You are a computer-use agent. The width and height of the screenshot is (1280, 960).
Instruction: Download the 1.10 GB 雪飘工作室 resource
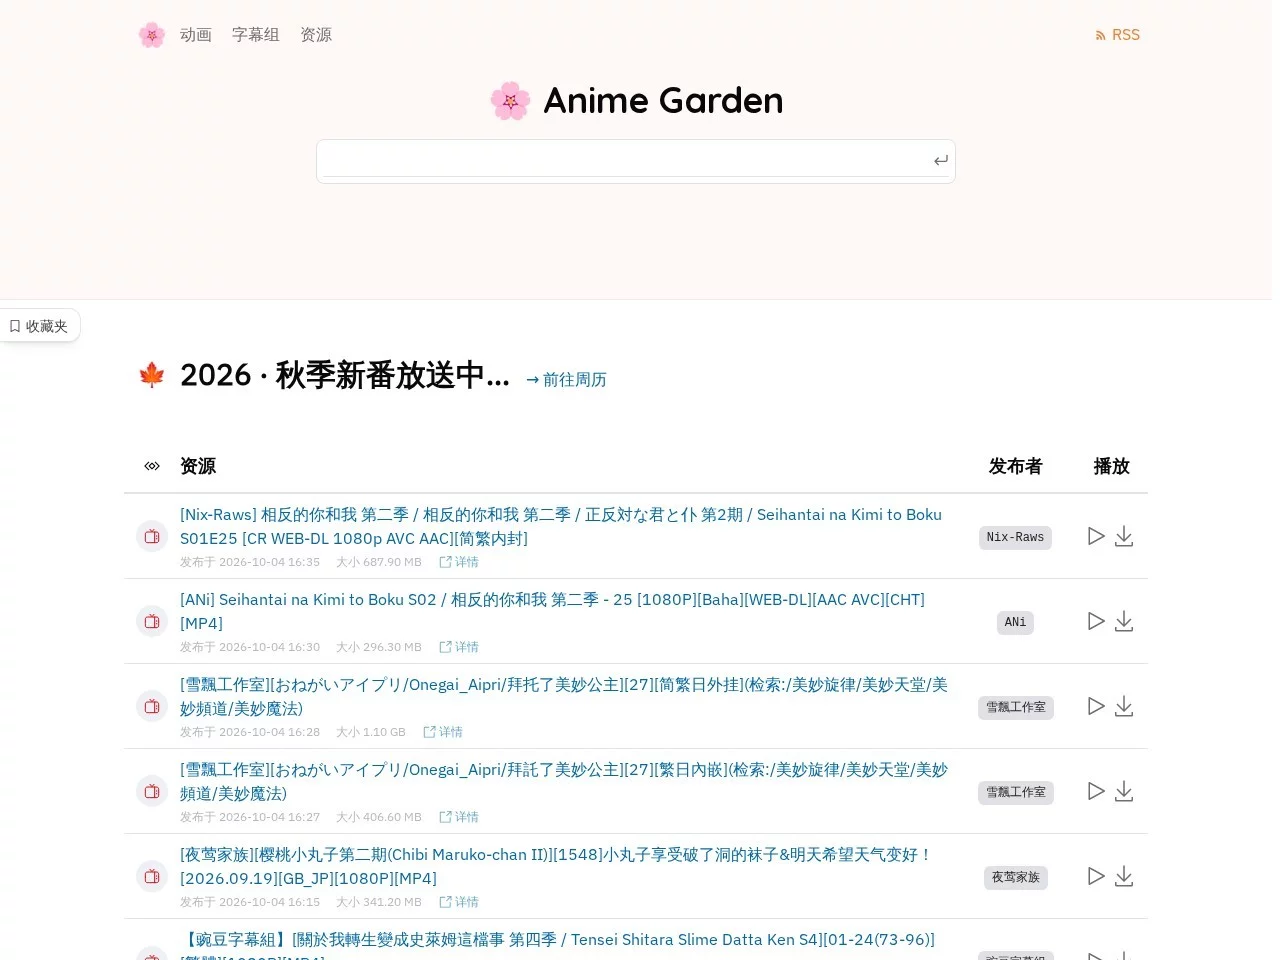point(1124,706)
